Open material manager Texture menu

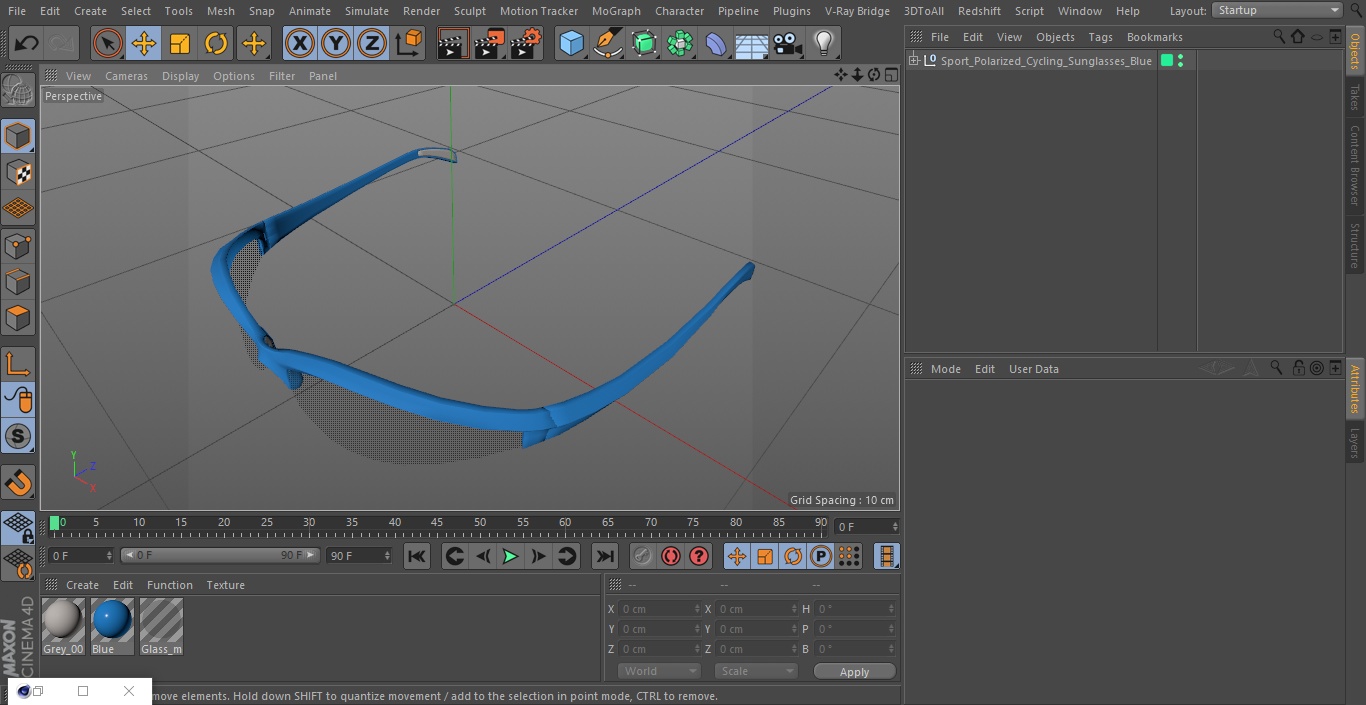click(226, 585)
